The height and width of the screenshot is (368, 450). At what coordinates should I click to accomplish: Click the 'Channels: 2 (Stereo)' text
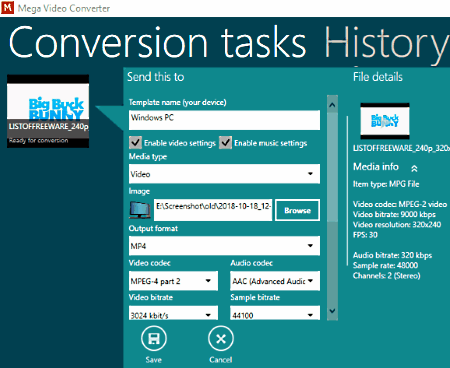pyautogui.click(x=386, y=276)
